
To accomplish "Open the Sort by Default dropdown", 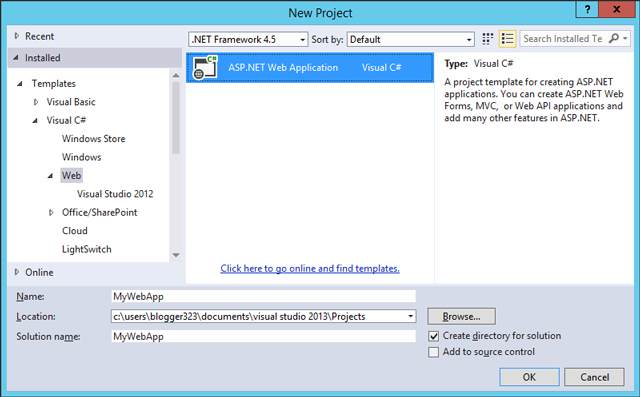I will point(411,40).
